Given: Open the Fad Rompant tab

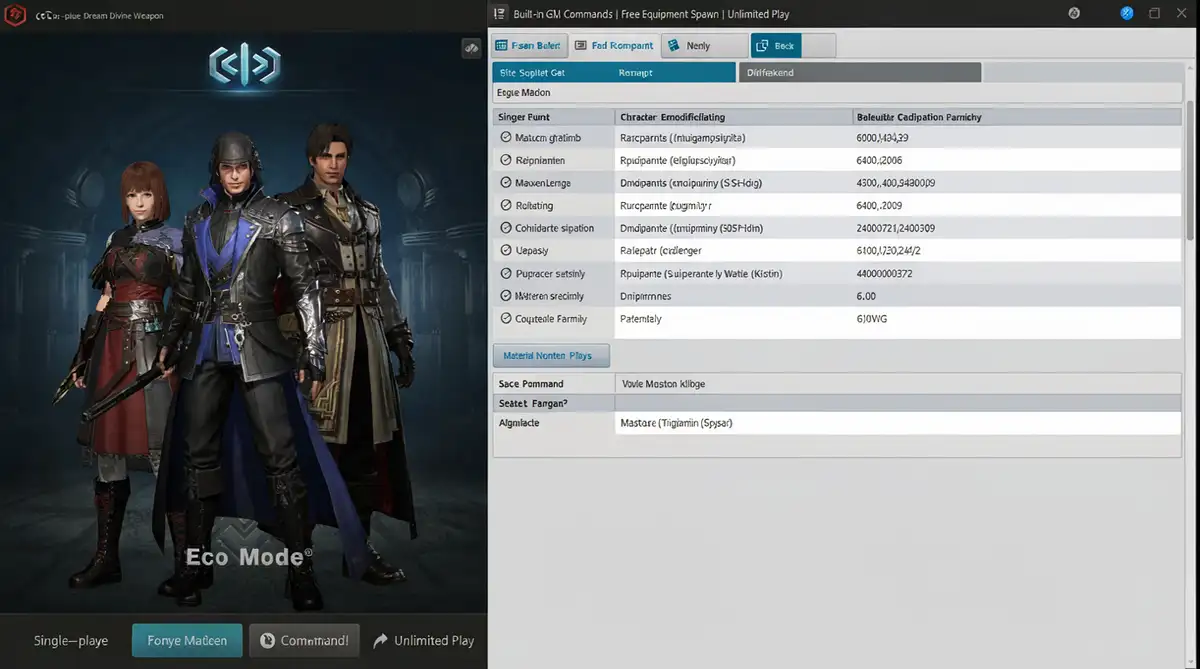Looking at the screenshot, I should point(615,46).
